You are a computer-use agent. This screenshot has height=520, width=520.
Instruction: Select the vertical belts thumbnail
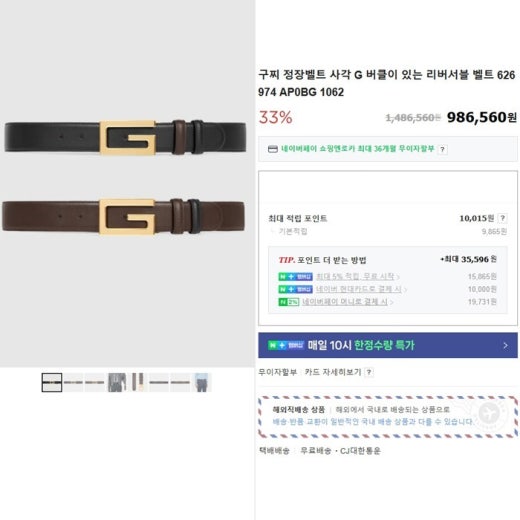(138, 382)
